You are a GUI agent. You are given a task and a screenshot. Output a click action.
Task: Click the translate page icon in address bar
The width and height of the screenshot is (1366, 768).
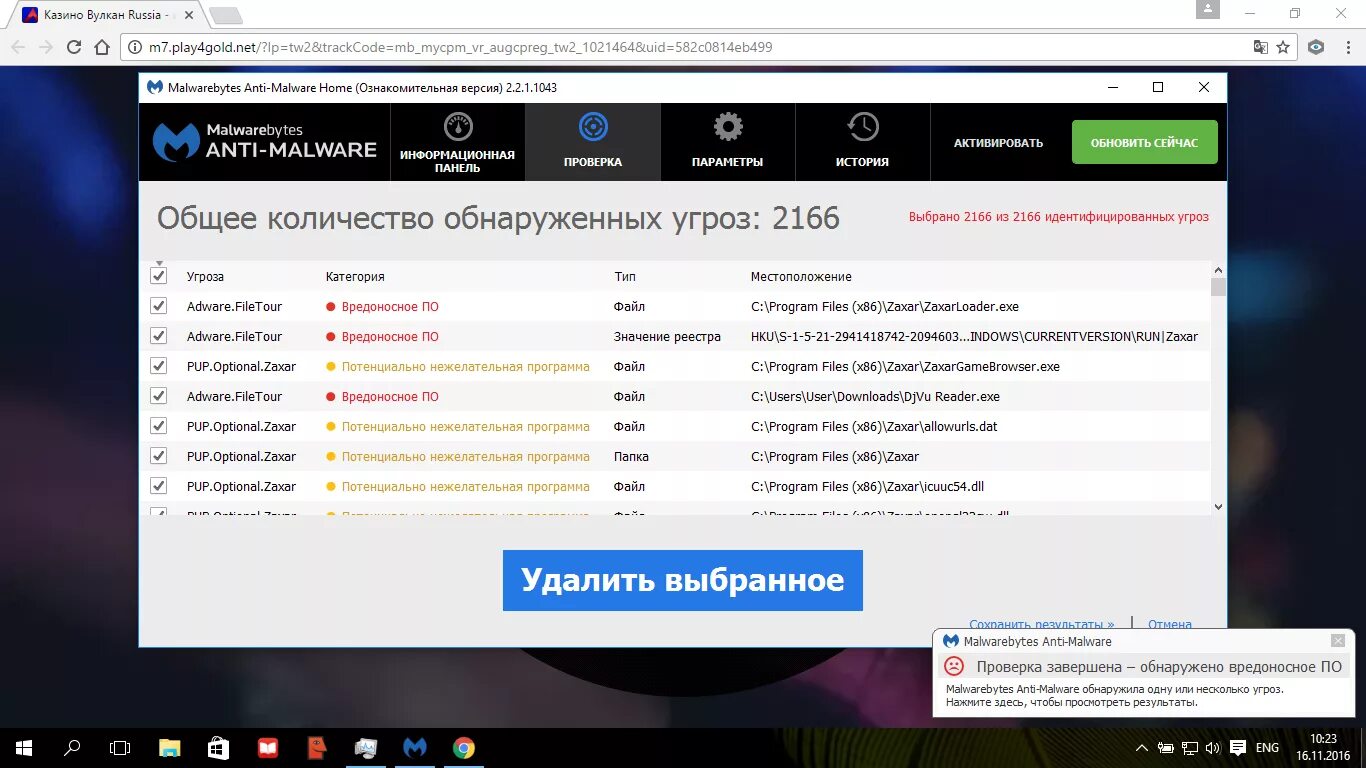coord(1261,47)
